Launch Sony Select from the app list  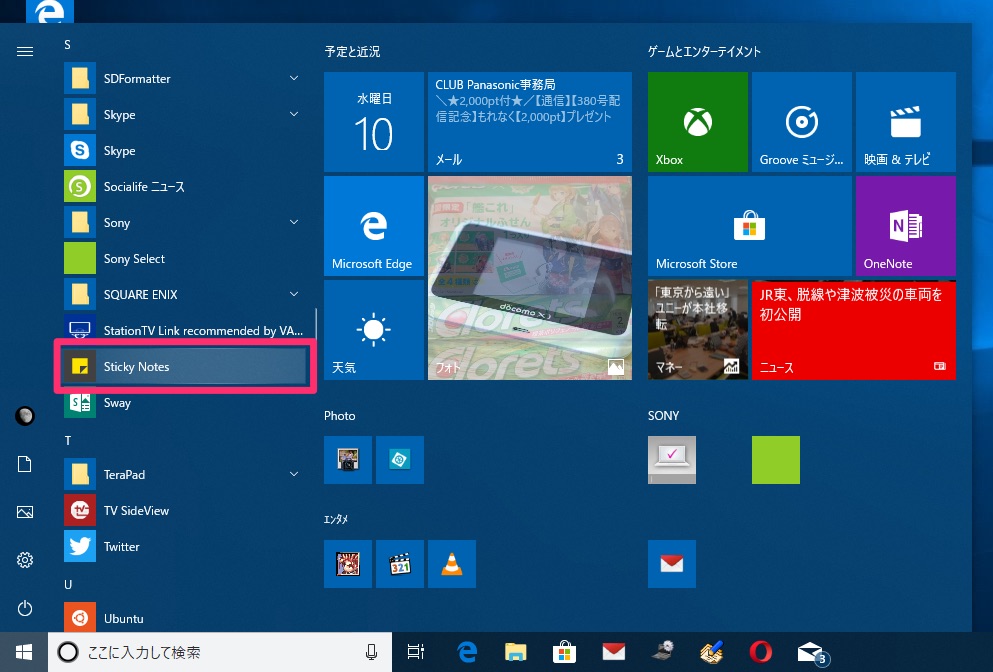pyautogui.click(x=186, y=258)
